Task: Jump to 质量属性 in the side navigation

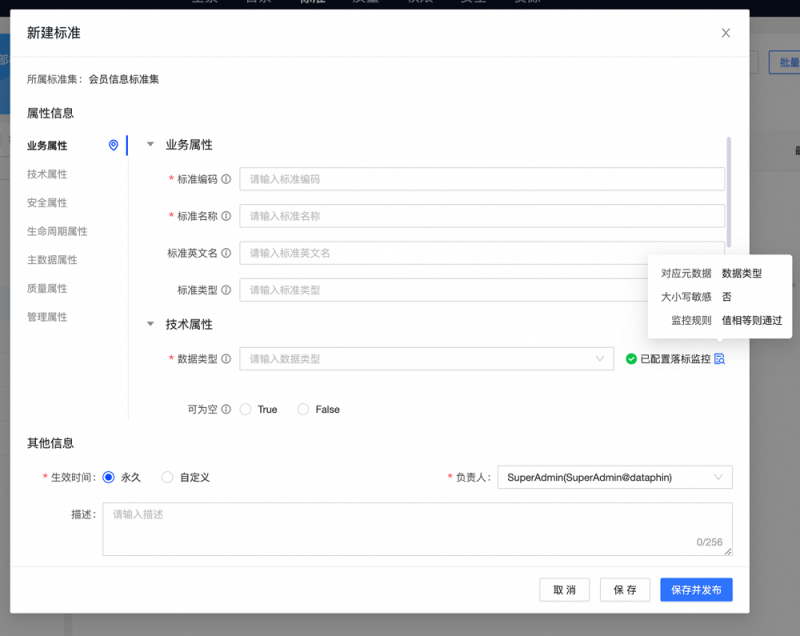Action: pos(47,288)
